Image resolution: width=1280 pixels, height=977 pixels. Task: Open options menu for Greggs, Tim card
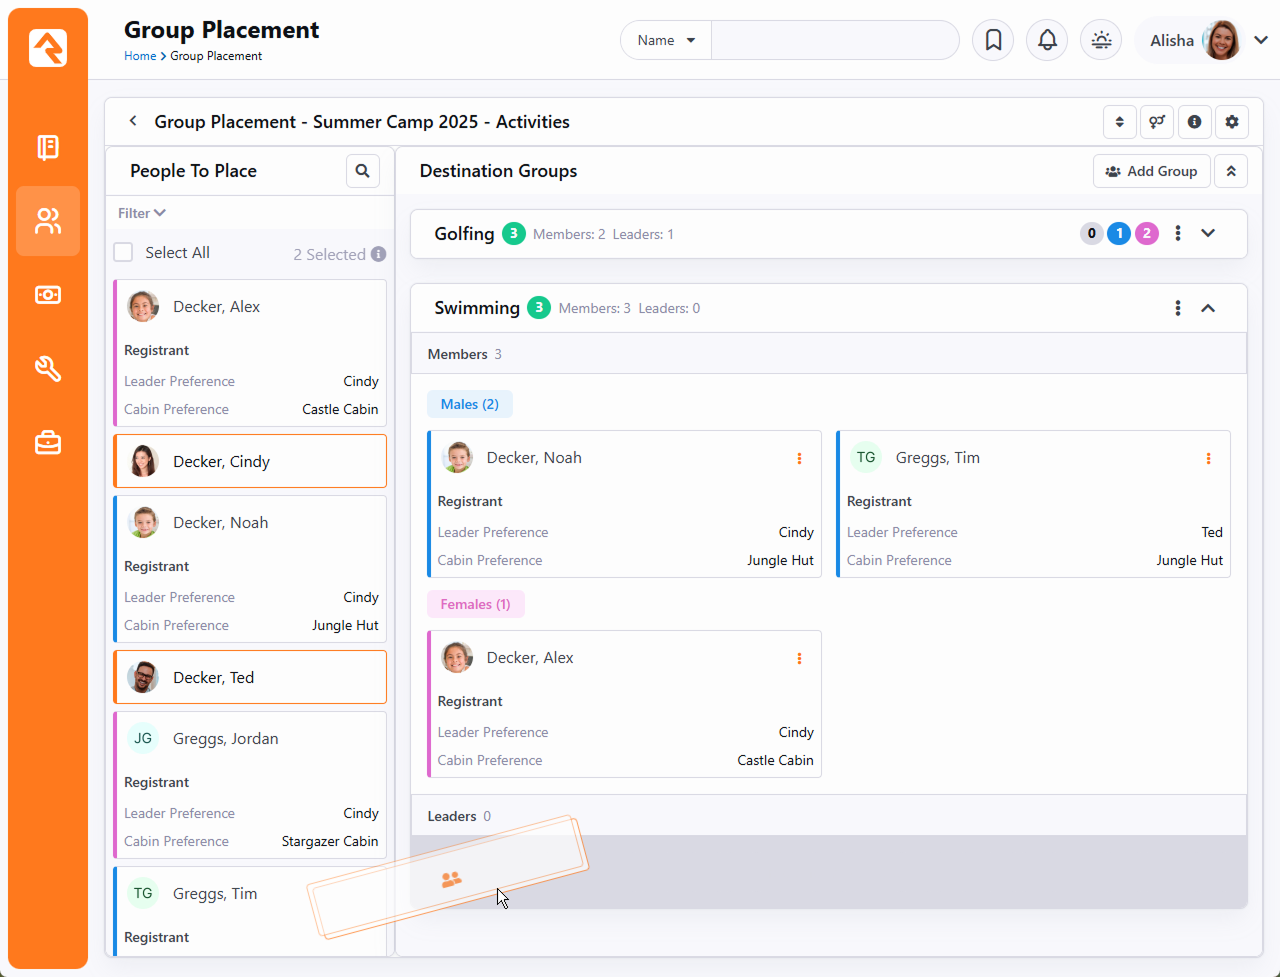pyautogui.click(x=1208, y=458)
